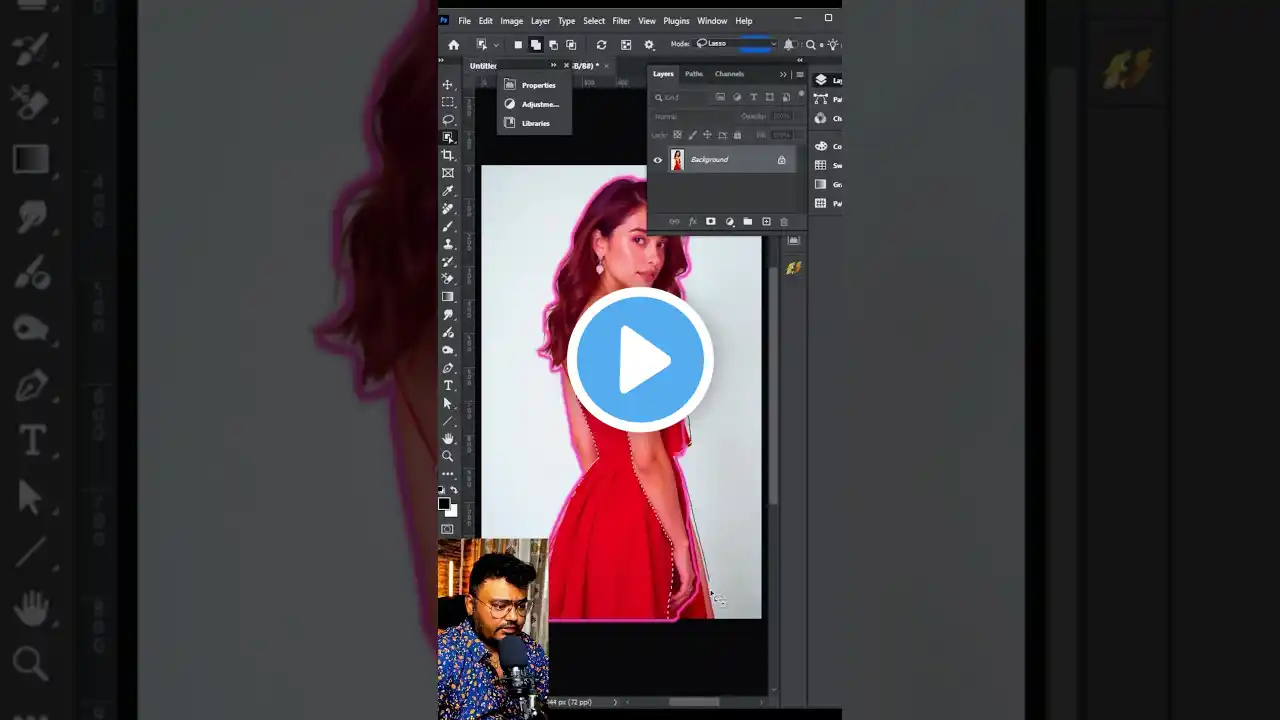
Task: Open the options bar gear settings
Action: (x=649, y=45)
